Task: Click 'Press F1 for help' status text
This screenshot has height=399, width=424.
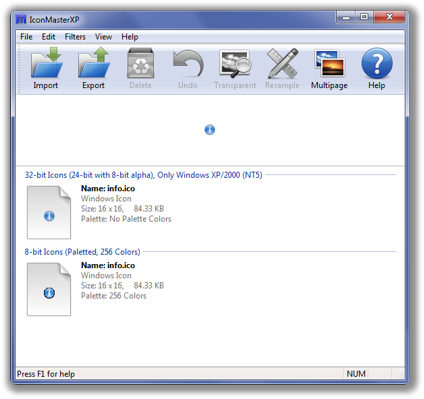Action: point(46,374)
